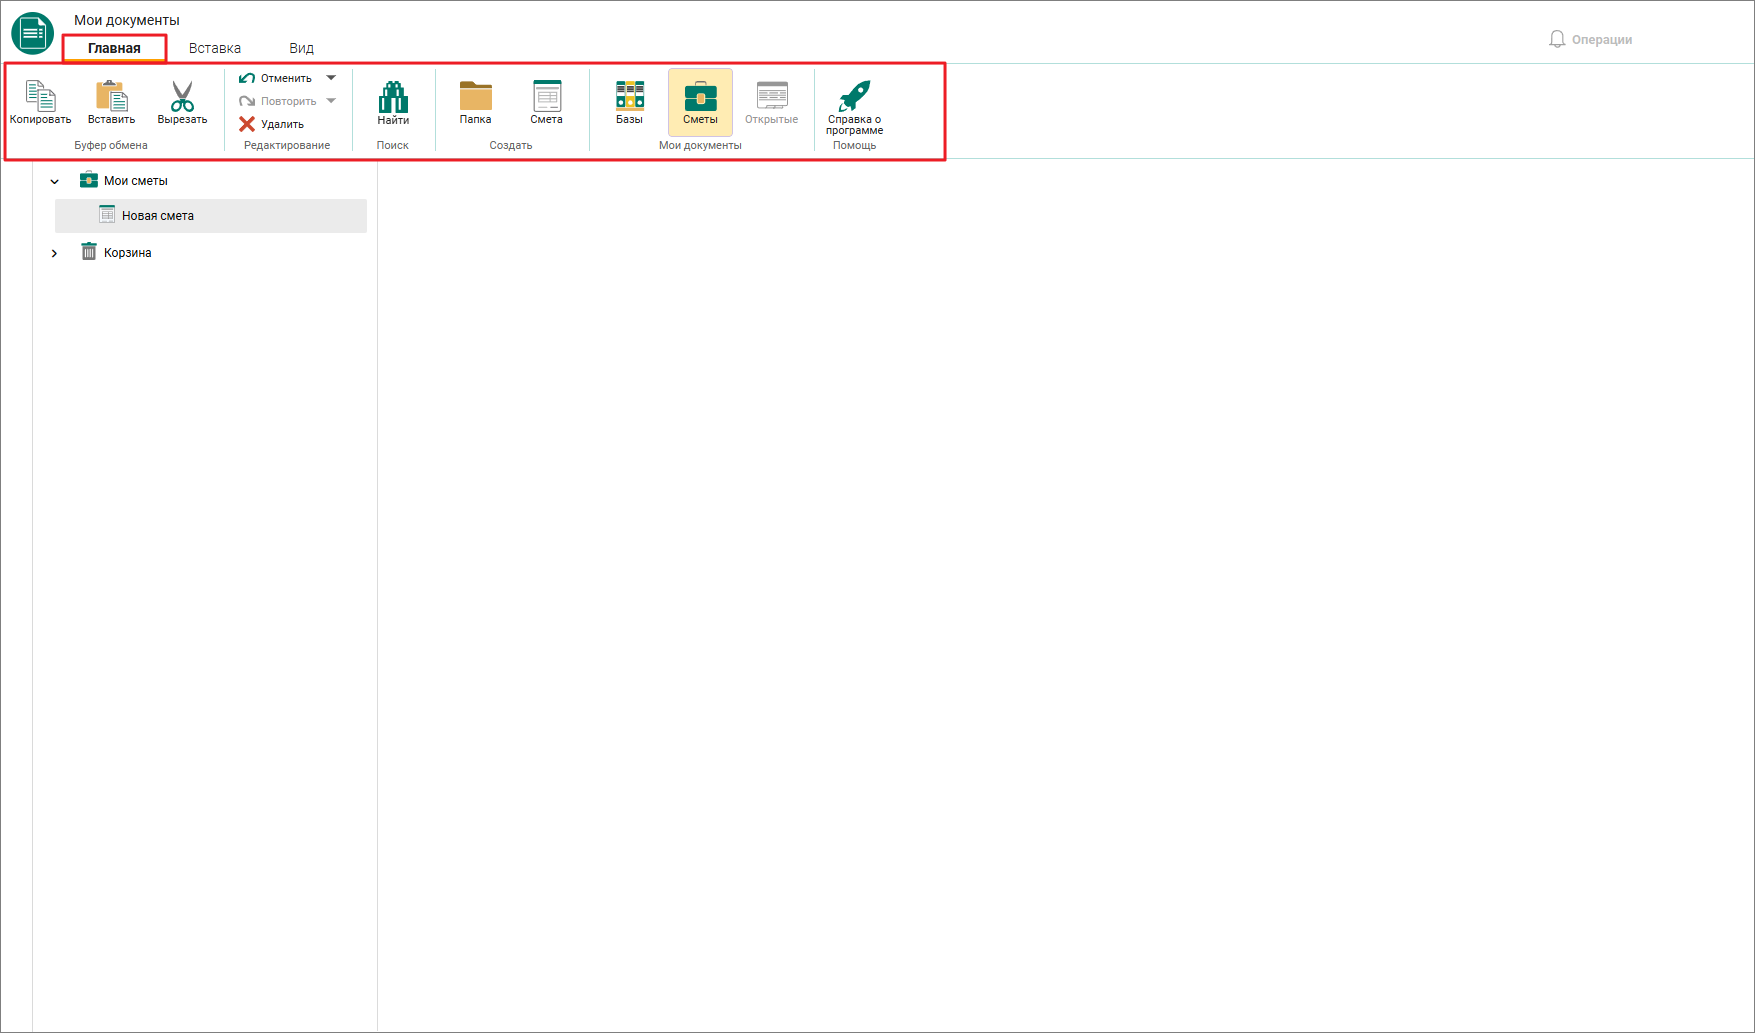Switch to the Вид tab
Viewport: 1755px width, 1033px height.
tap(301, 48)
